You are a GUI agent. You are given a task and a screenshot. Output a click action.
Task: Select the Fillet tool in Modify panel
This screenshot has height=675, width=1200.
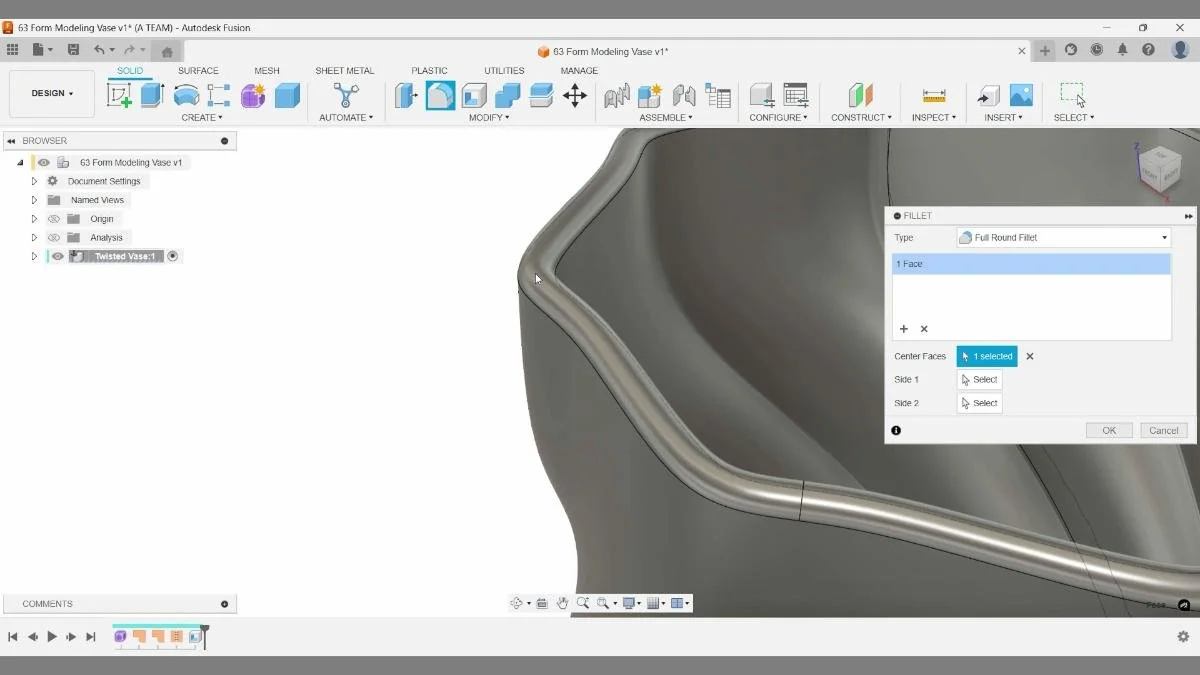click(438, 95)
